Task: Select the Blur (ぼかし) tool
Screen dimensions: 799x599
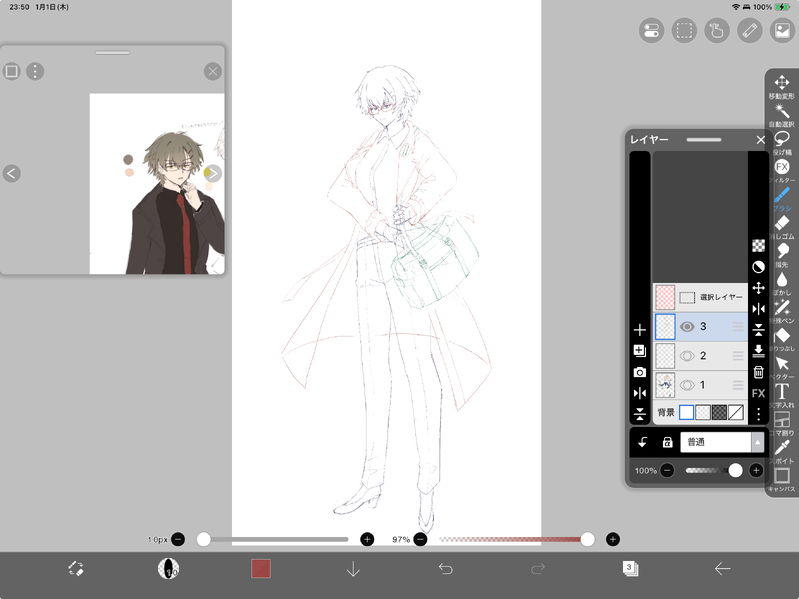Action: click(782, 283)
